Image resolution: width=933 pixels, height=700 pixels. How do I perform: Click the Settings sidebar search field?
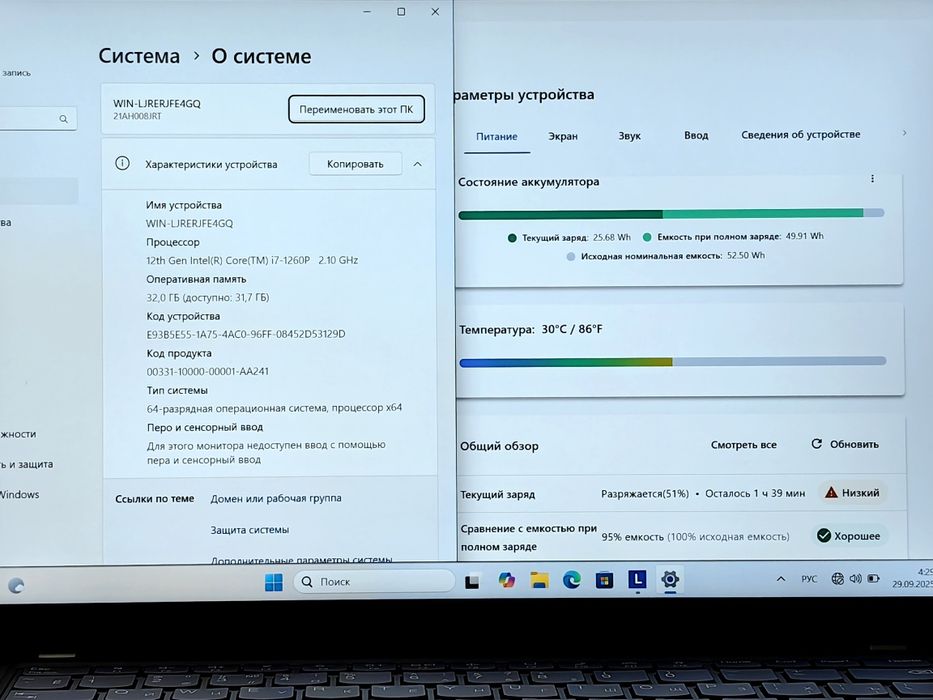36,119
